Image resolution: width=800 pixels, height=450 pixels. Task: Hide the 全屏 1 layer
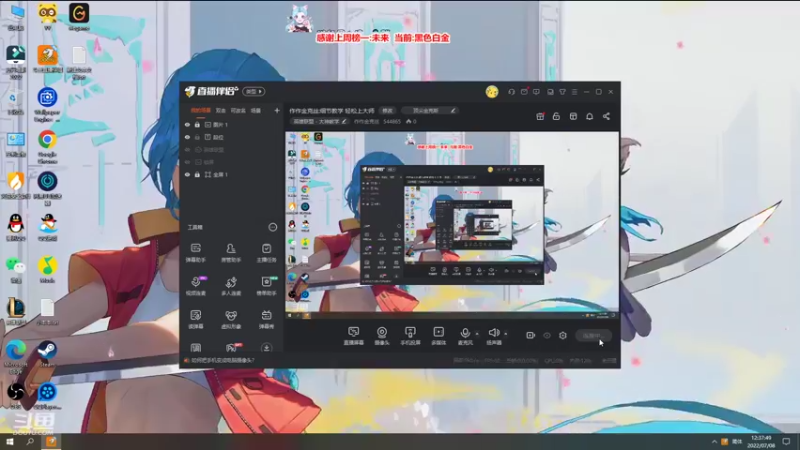point(187,174)
